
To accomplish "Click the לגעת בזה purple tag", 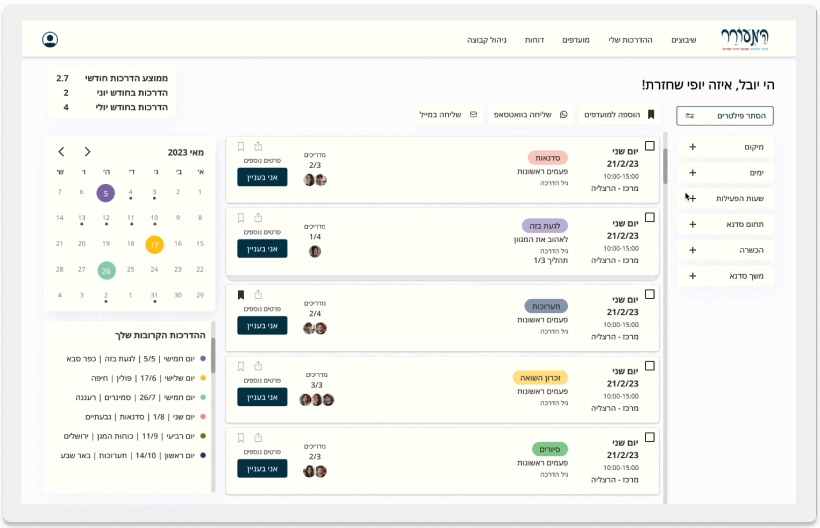I will coord(545,226).
